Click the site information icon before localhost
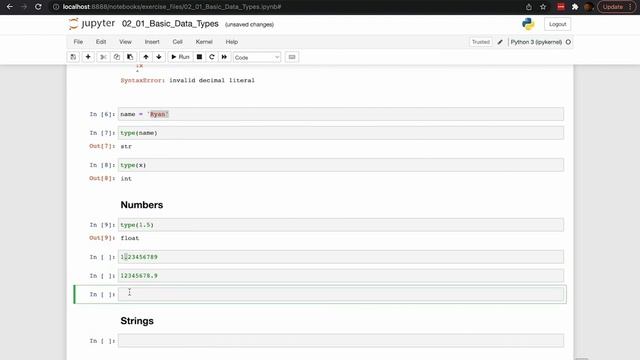Screen dimensions: 640x360 56,7
